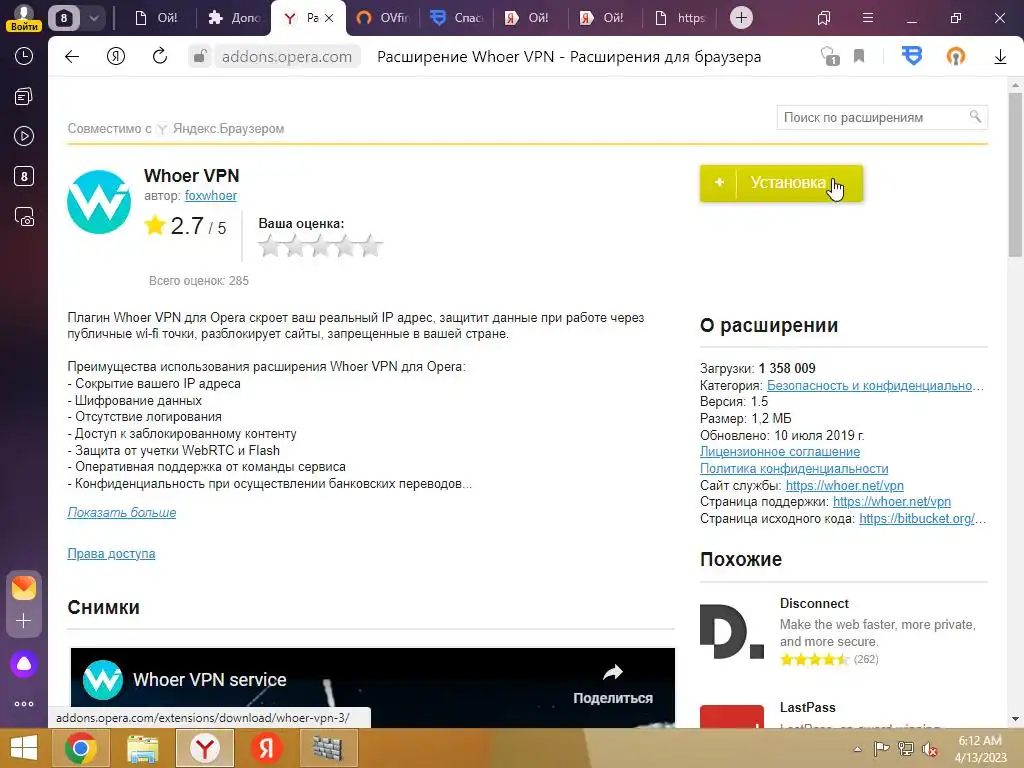
Task: Open the blue shield extension icon
Action: coord(912,56)
